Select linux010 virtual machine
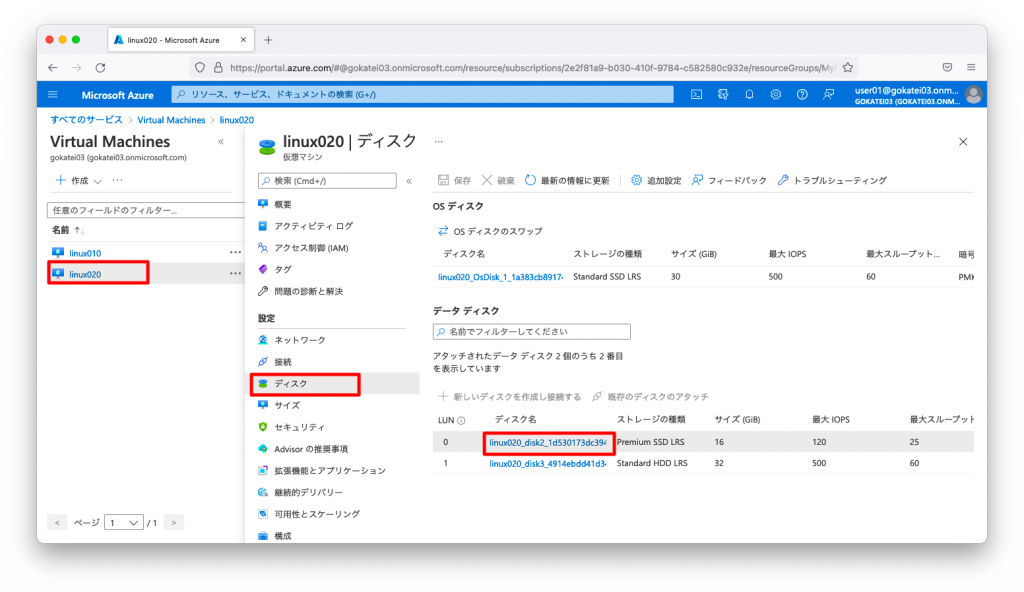 [x=85, y=253]
